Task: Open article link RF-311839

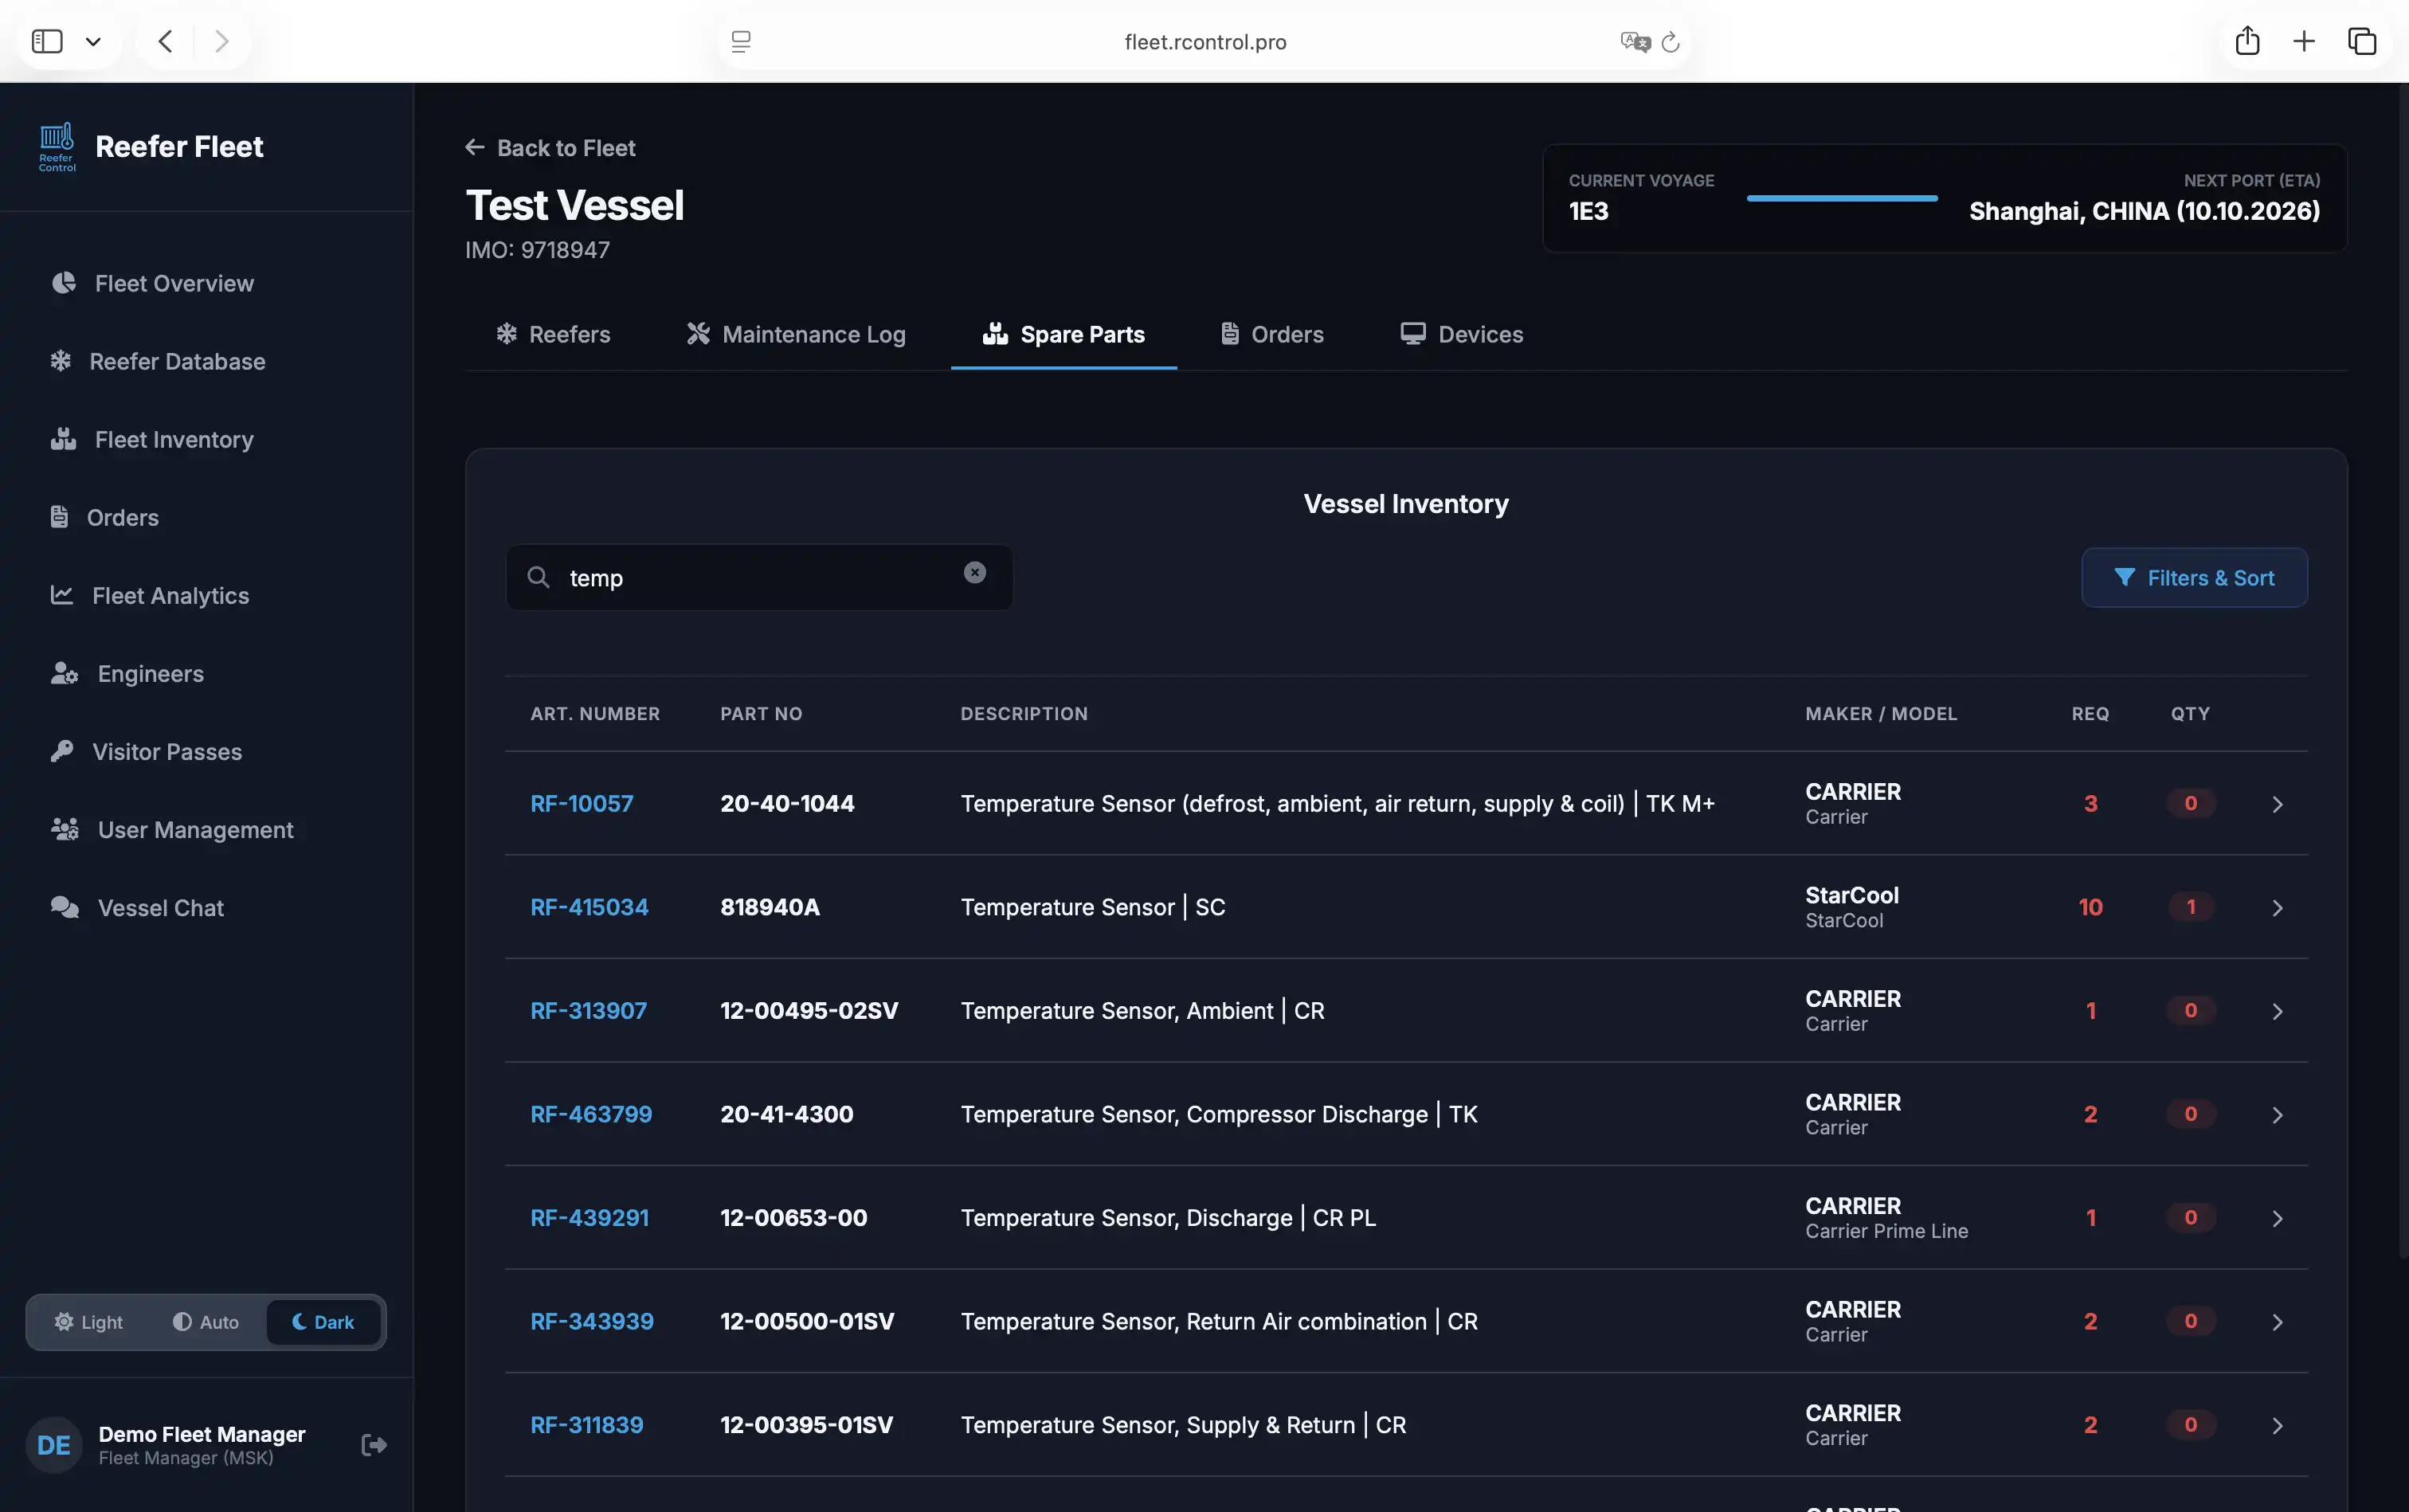Action: [587, 1425]
